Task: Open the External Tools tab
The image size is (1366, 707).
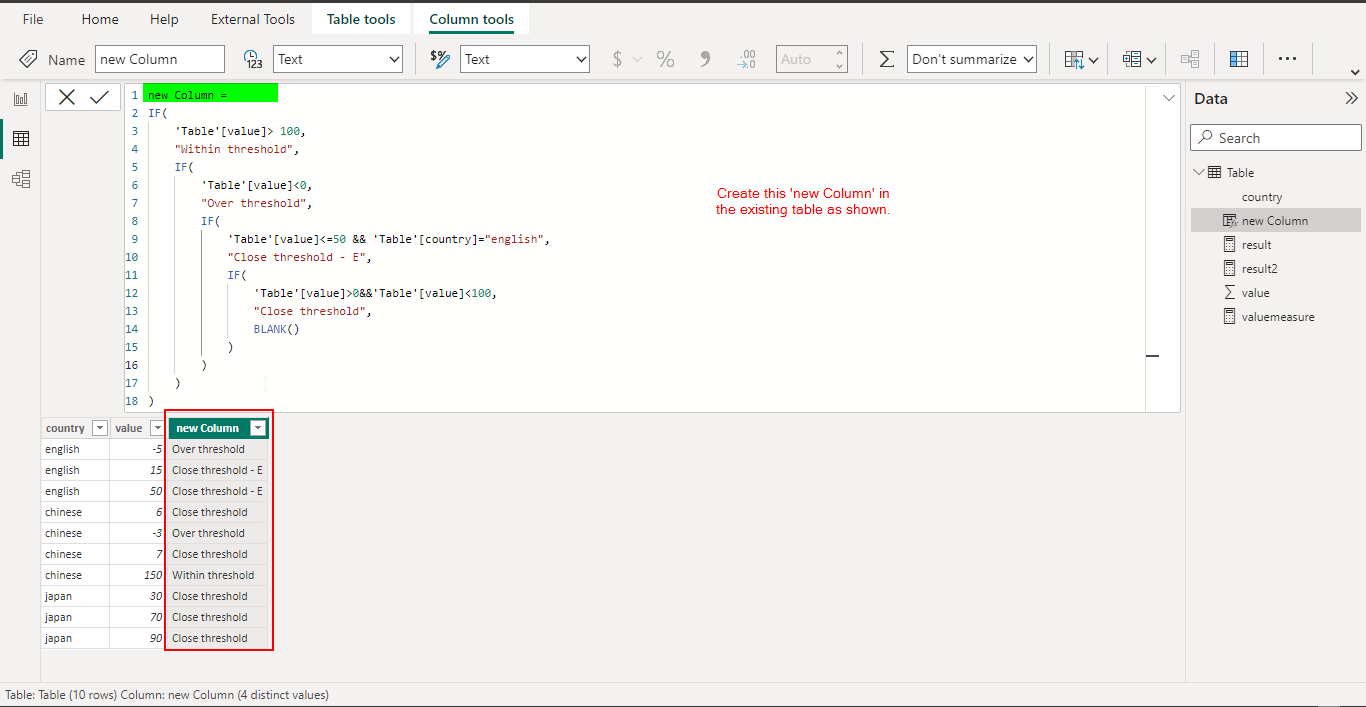Action: click(253, 19)
